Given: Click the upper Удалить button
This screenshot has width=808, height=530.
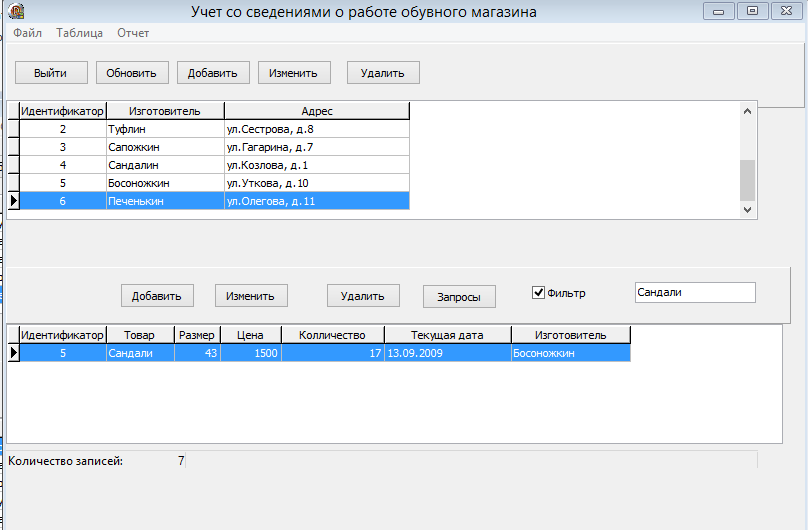Looking at the screenshot, I should pos(383,73).
